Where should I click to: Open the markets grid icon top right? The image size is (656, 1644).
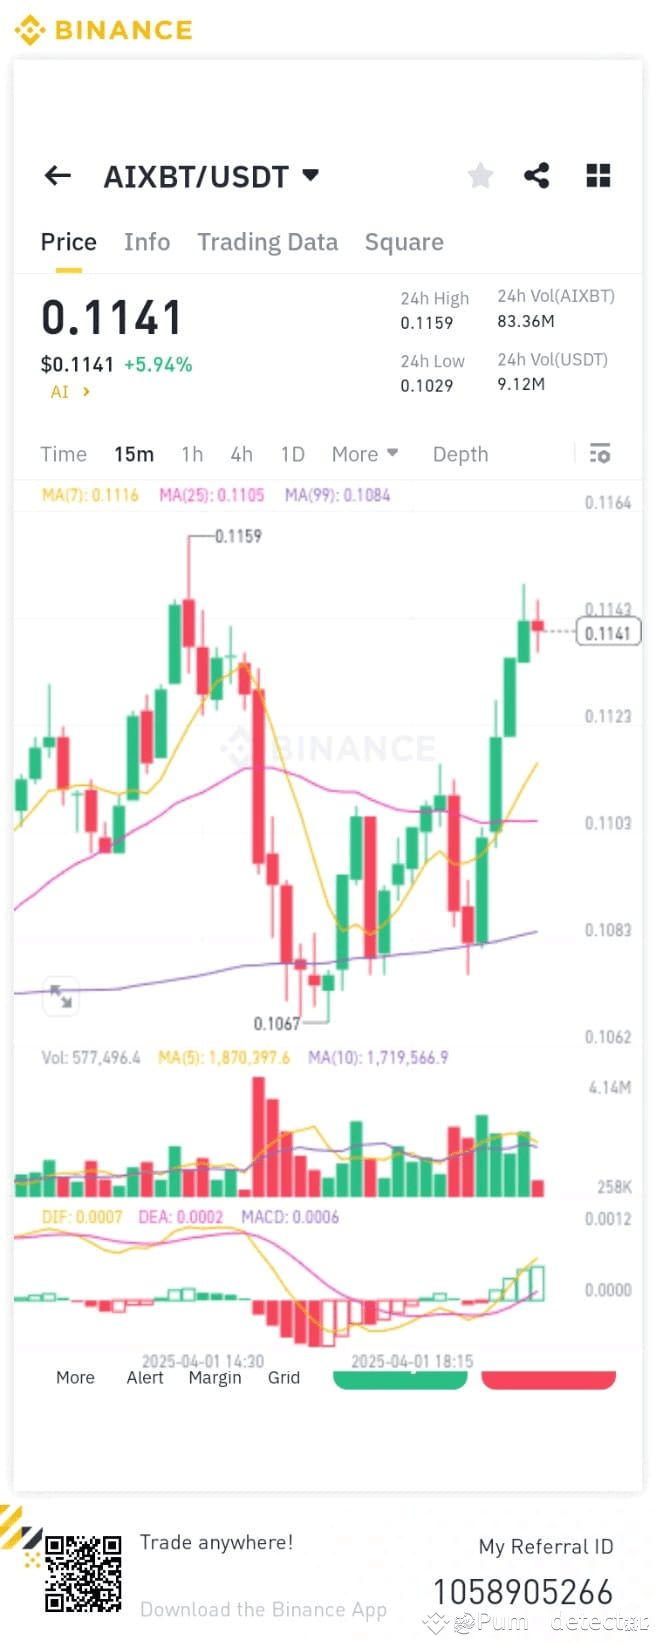(x=598, y=175)
